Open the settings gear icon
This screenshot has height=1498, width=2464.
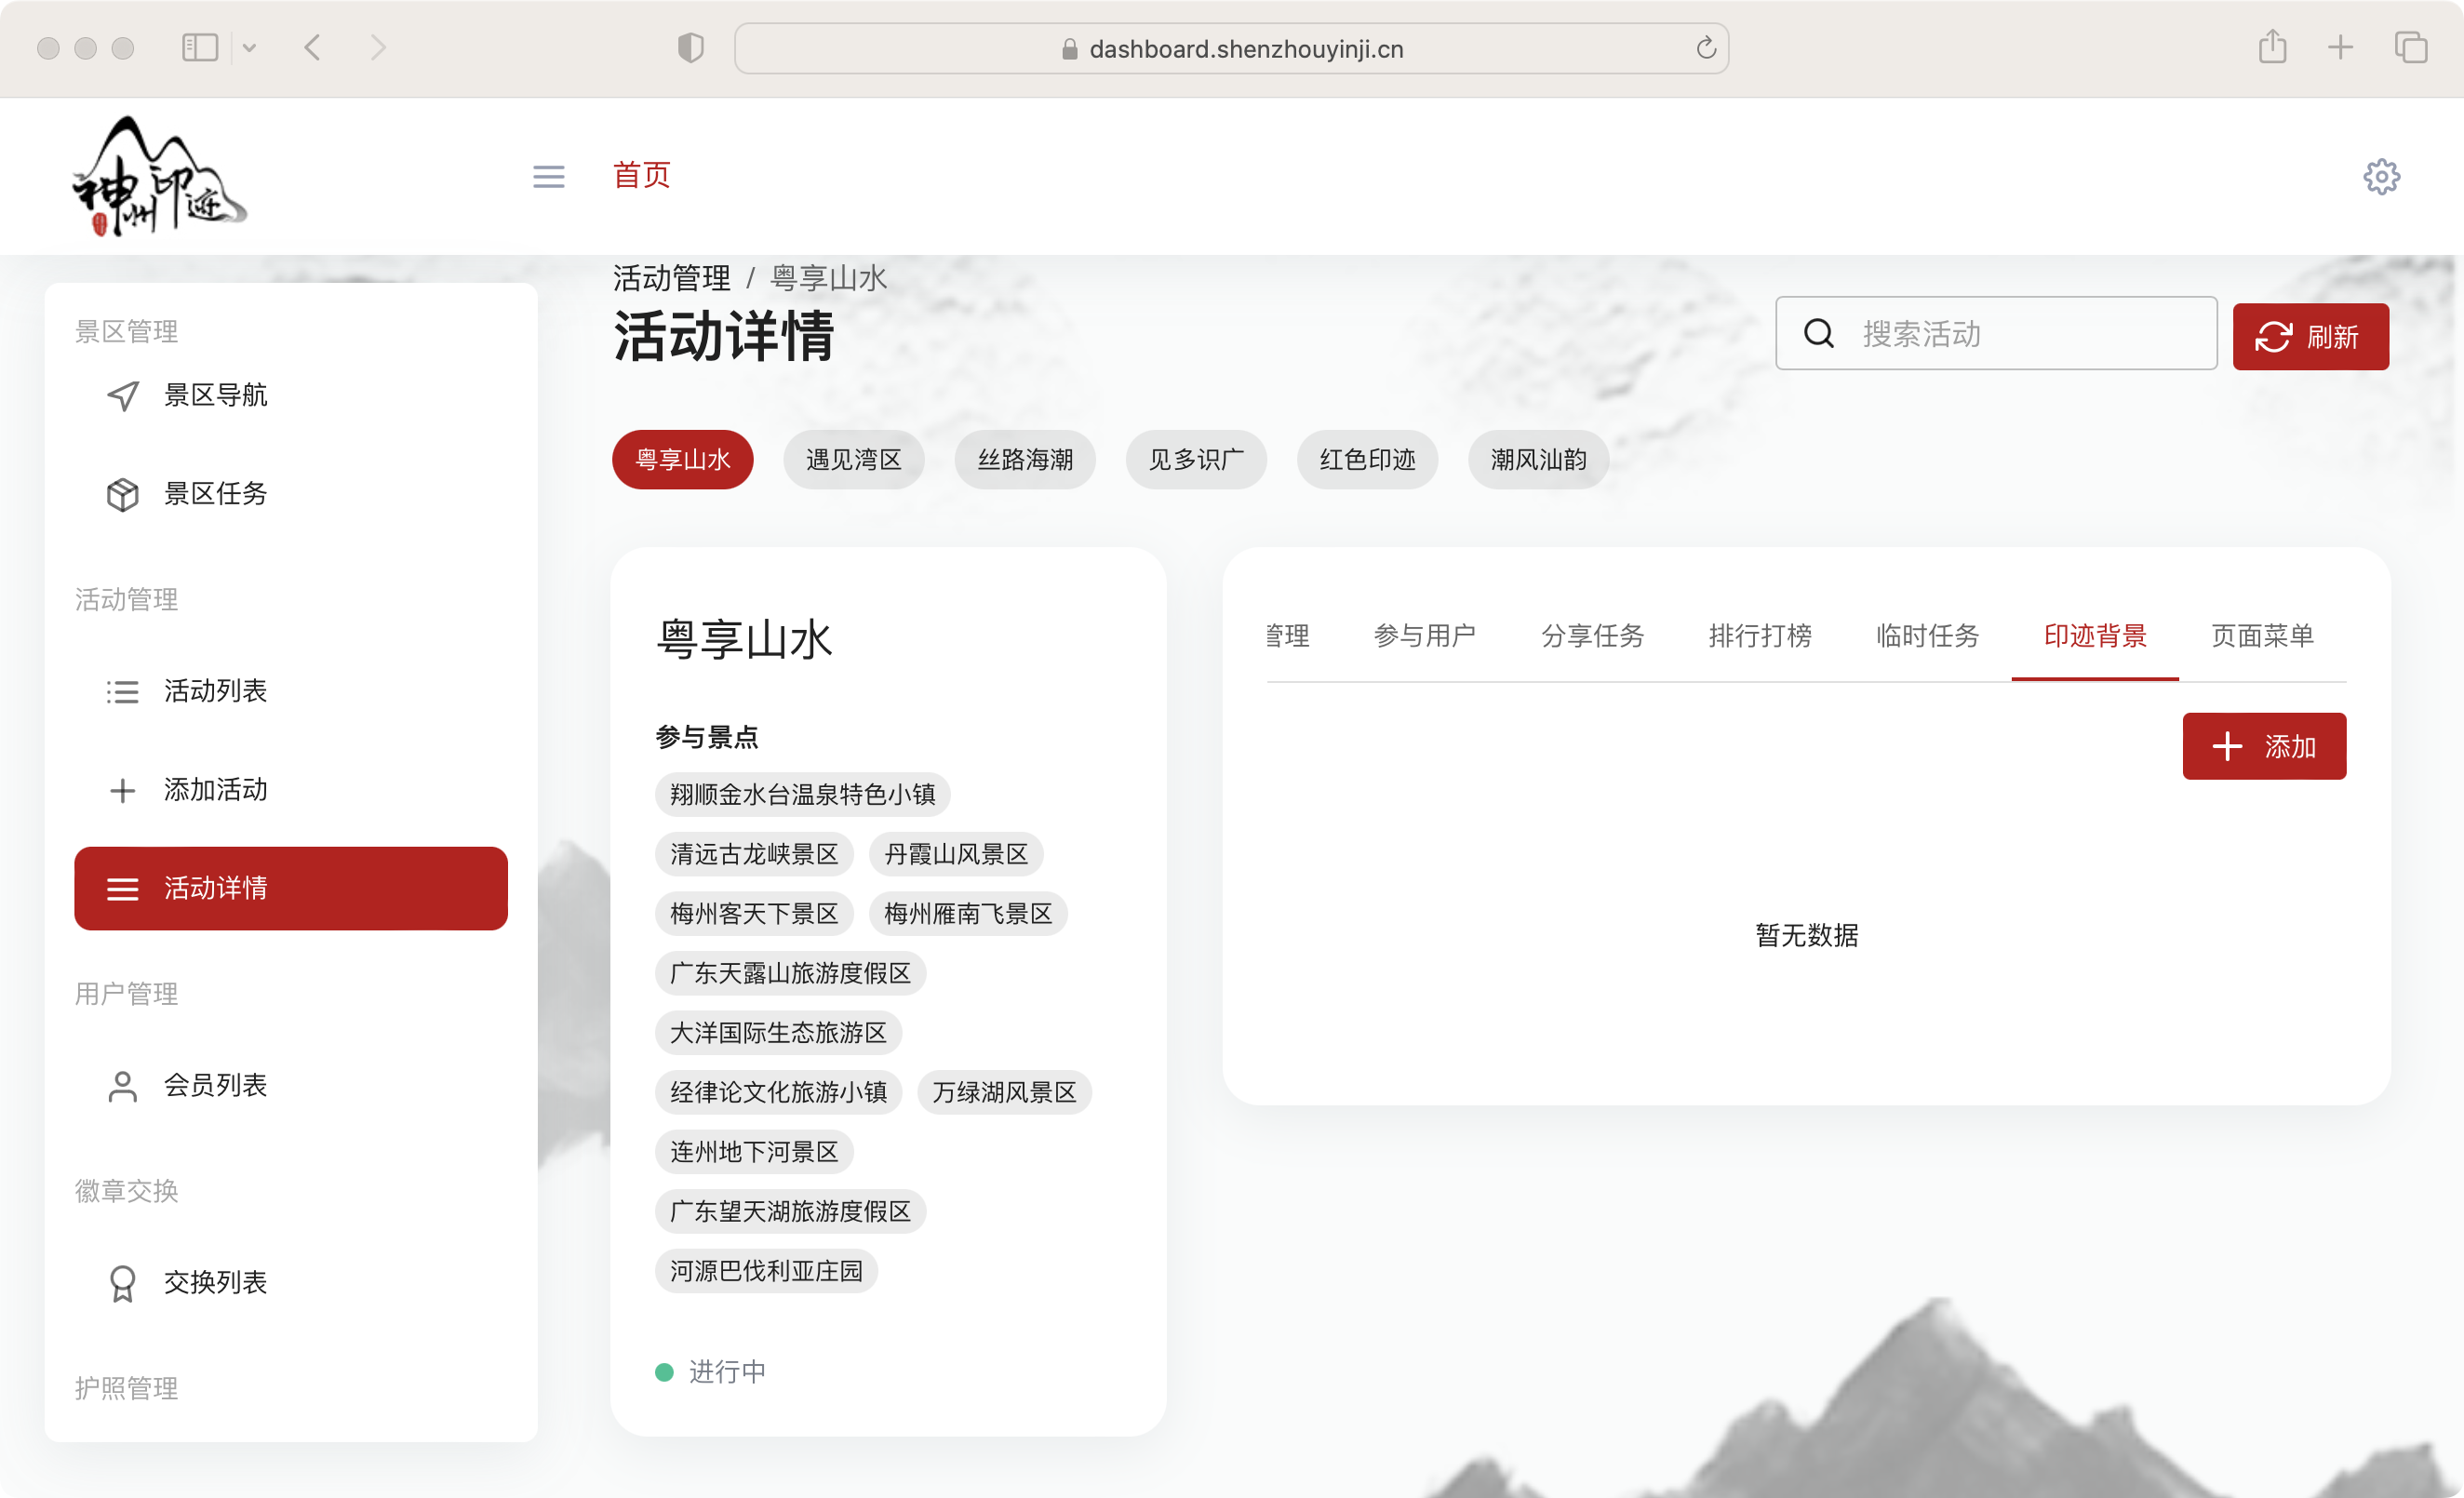[2381, 176]
